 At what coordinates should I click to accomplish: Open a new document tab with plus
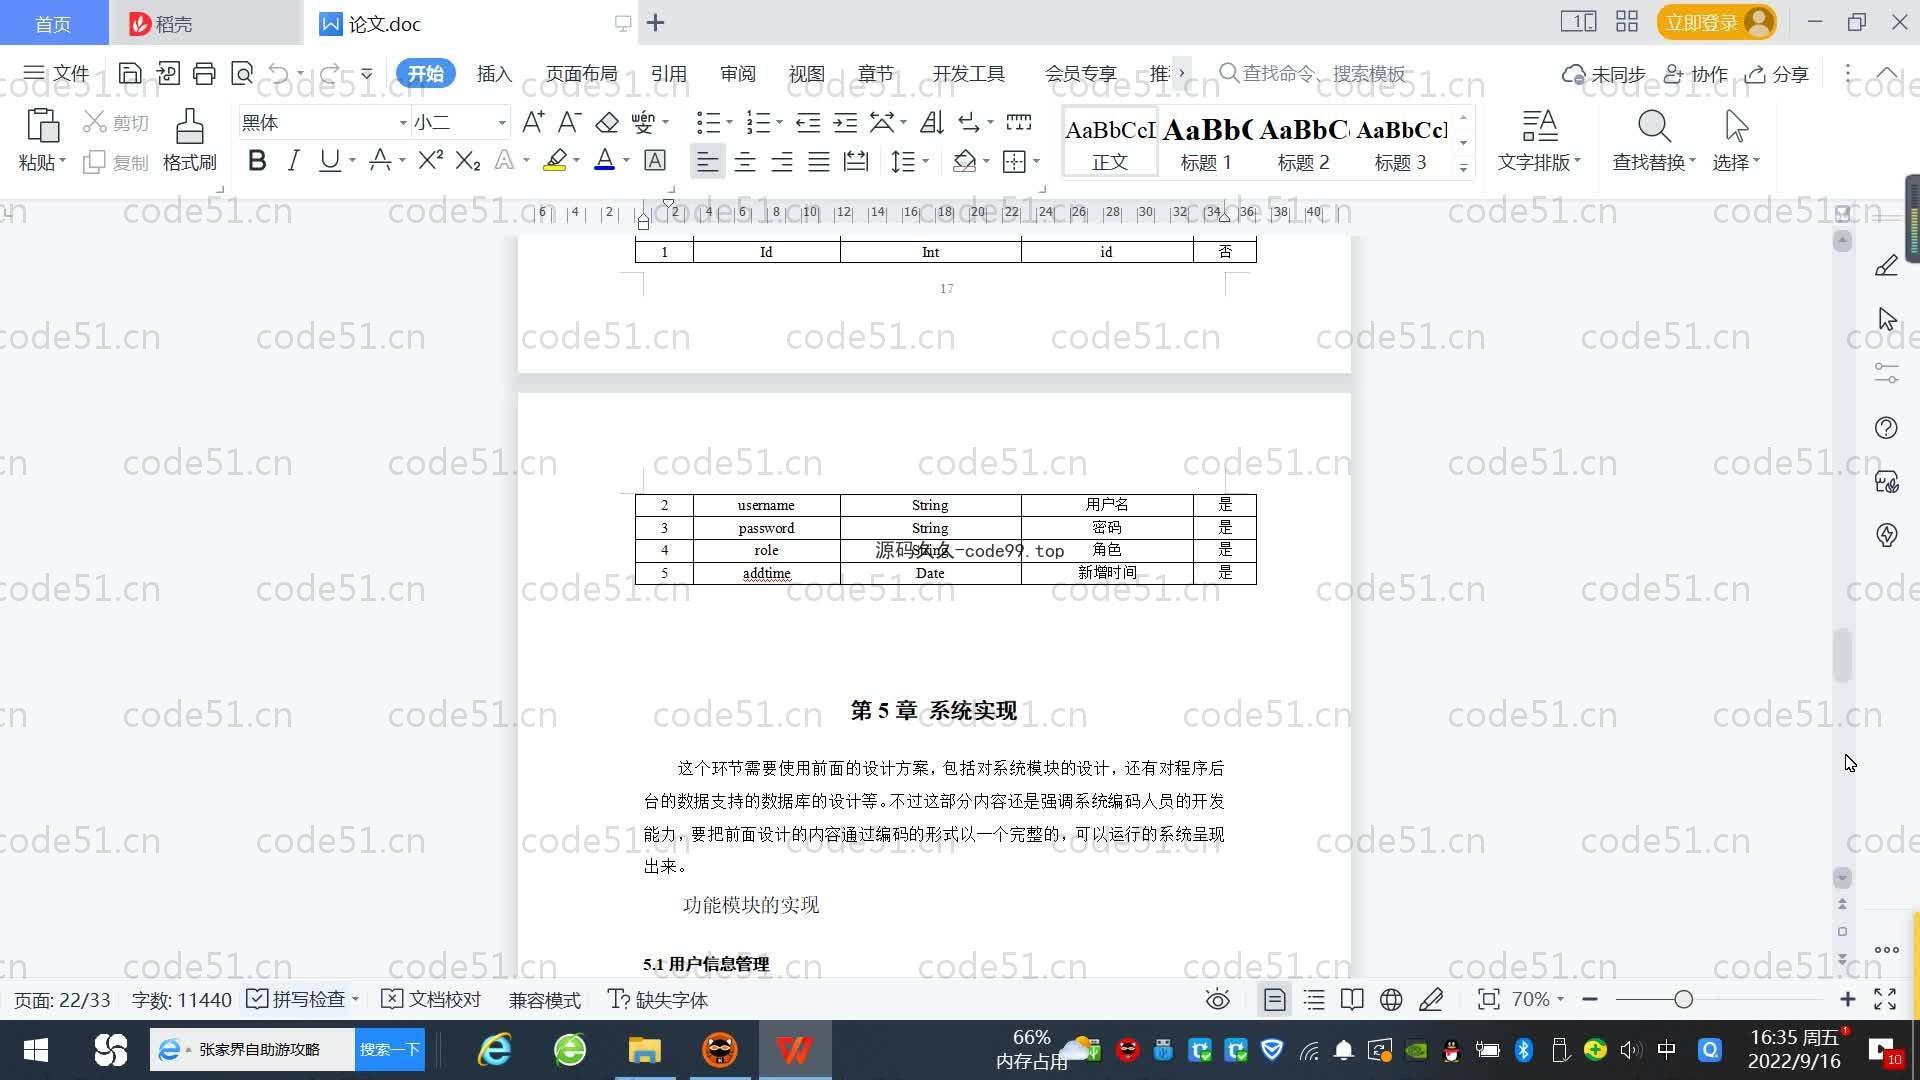point(655,23)
